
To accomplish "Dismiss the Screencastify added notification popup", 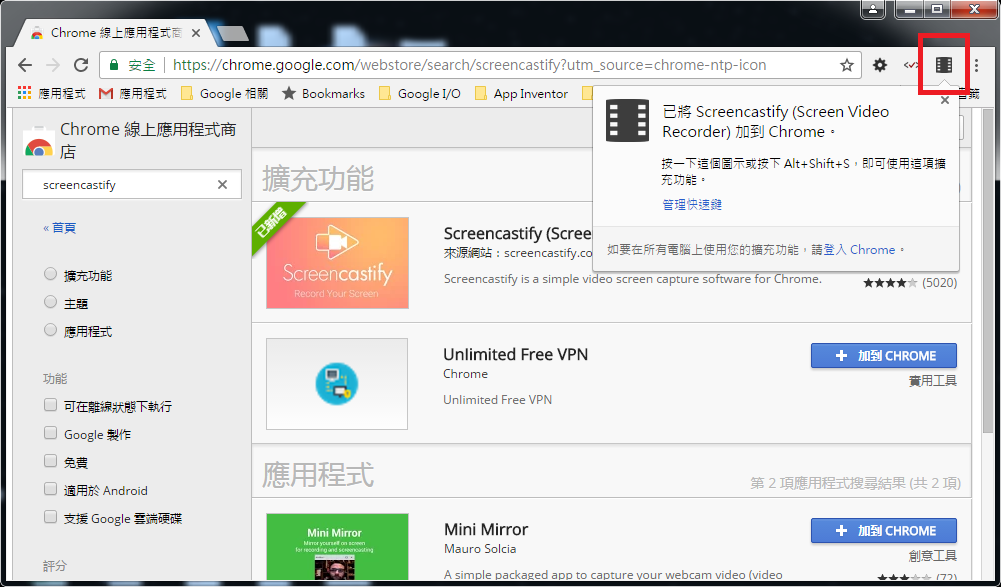I will tap(945, 100).
